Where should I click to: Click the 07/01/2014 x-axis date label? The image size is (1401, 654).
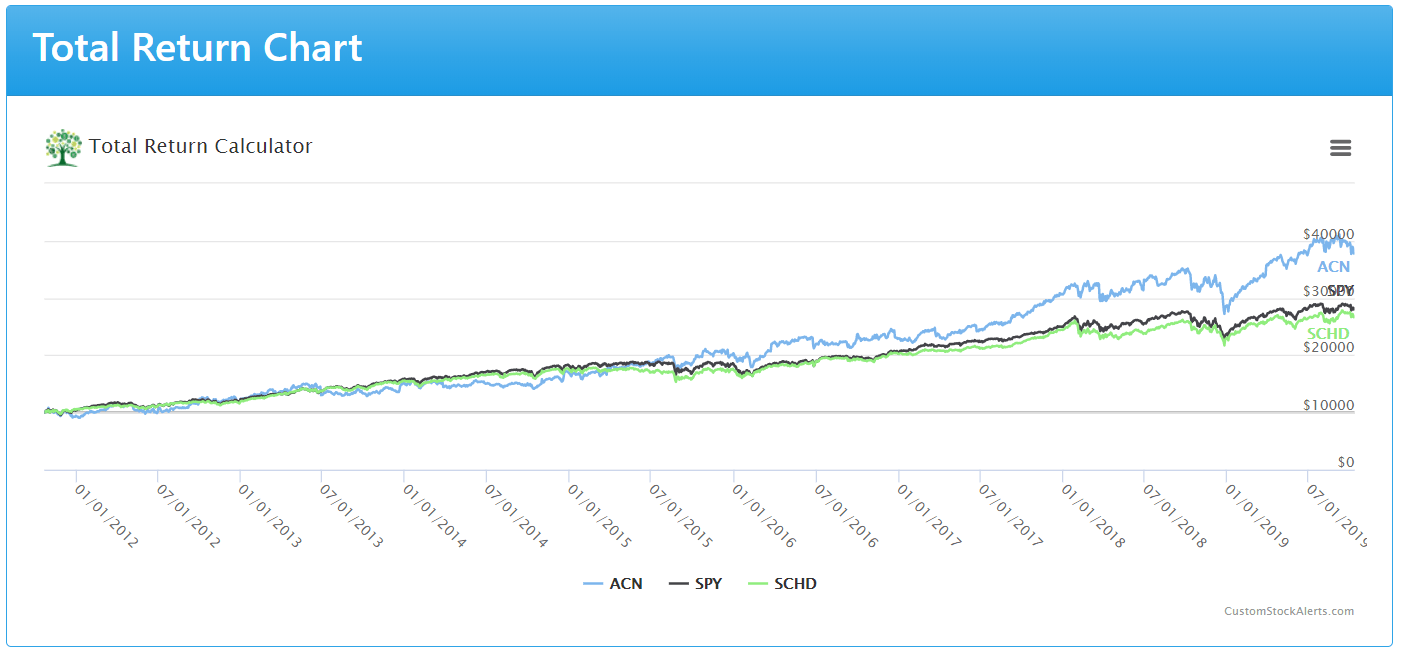pyautogui.click(x=518, y=517)
